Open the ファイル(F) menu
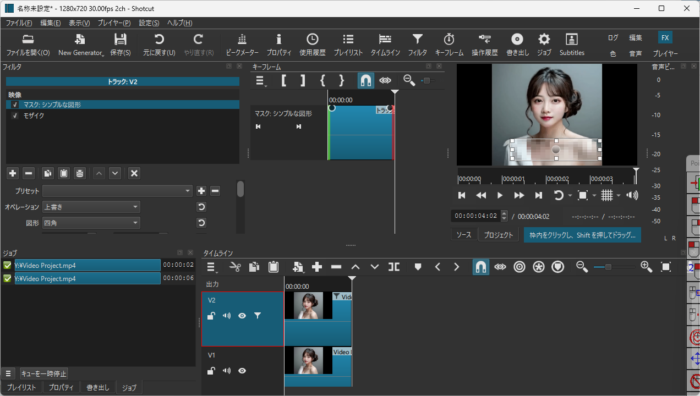 point(19,23)
